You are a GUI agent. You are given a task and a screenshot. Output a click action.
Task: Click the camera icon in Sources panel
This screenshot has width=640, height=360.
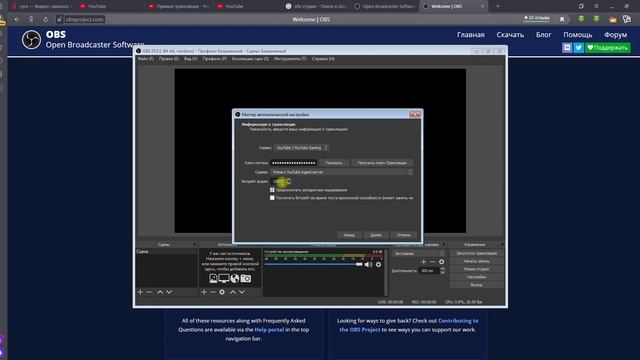(x=246, y=278)
